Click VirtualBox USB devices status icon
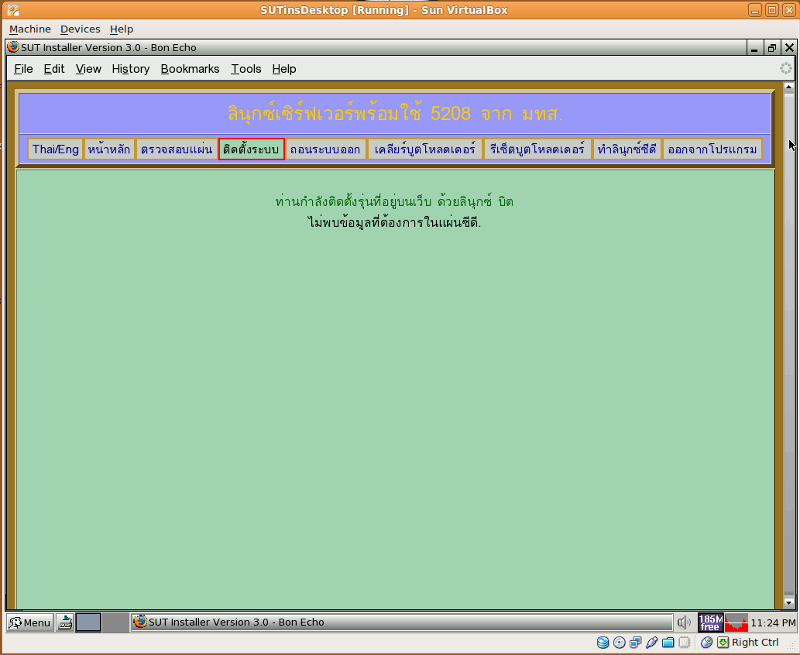This screenshot has width=800, height=655. [x=652, y=642]
